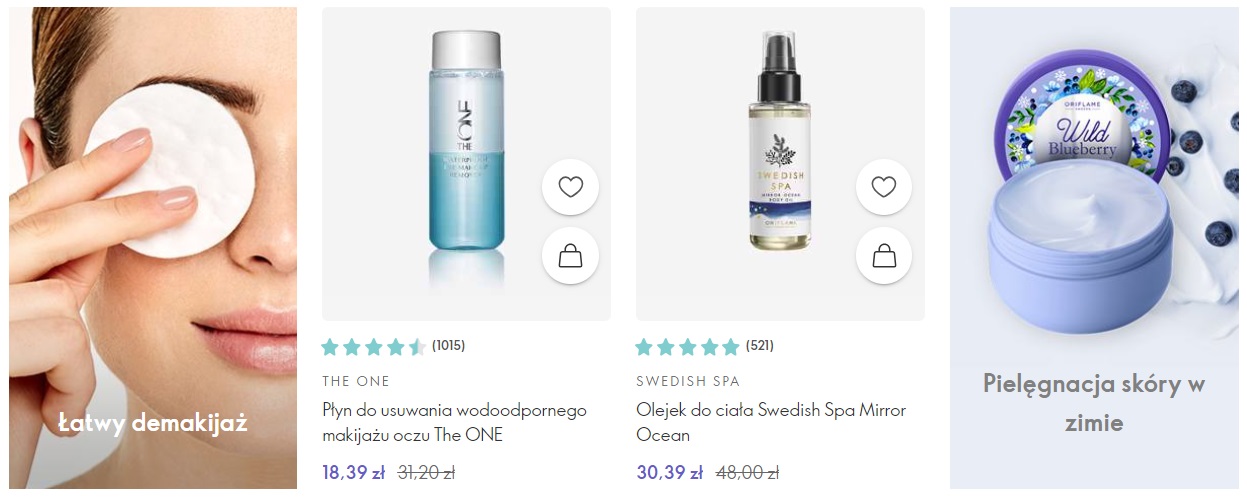Click star rating of The ONE remover
The width and height of the screenshot is (1247, 497).
(374, 347)
